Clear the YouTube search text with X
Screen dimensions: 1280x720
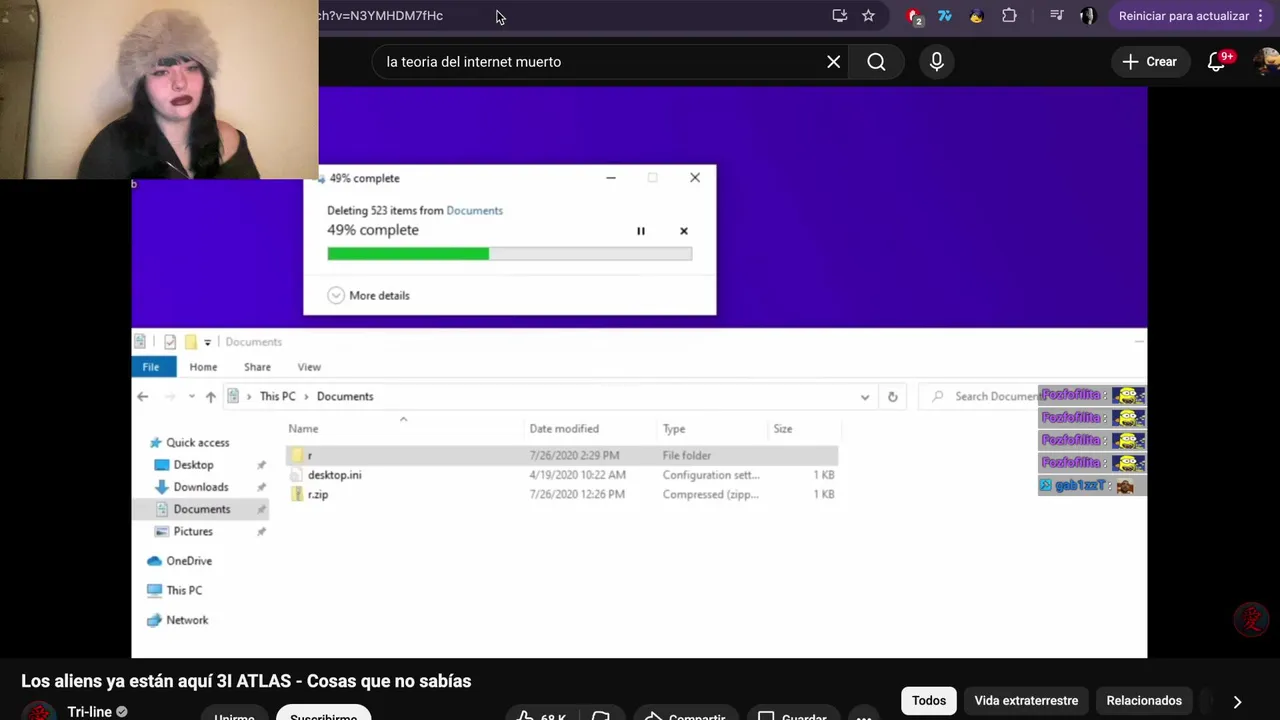coord(833,62)
